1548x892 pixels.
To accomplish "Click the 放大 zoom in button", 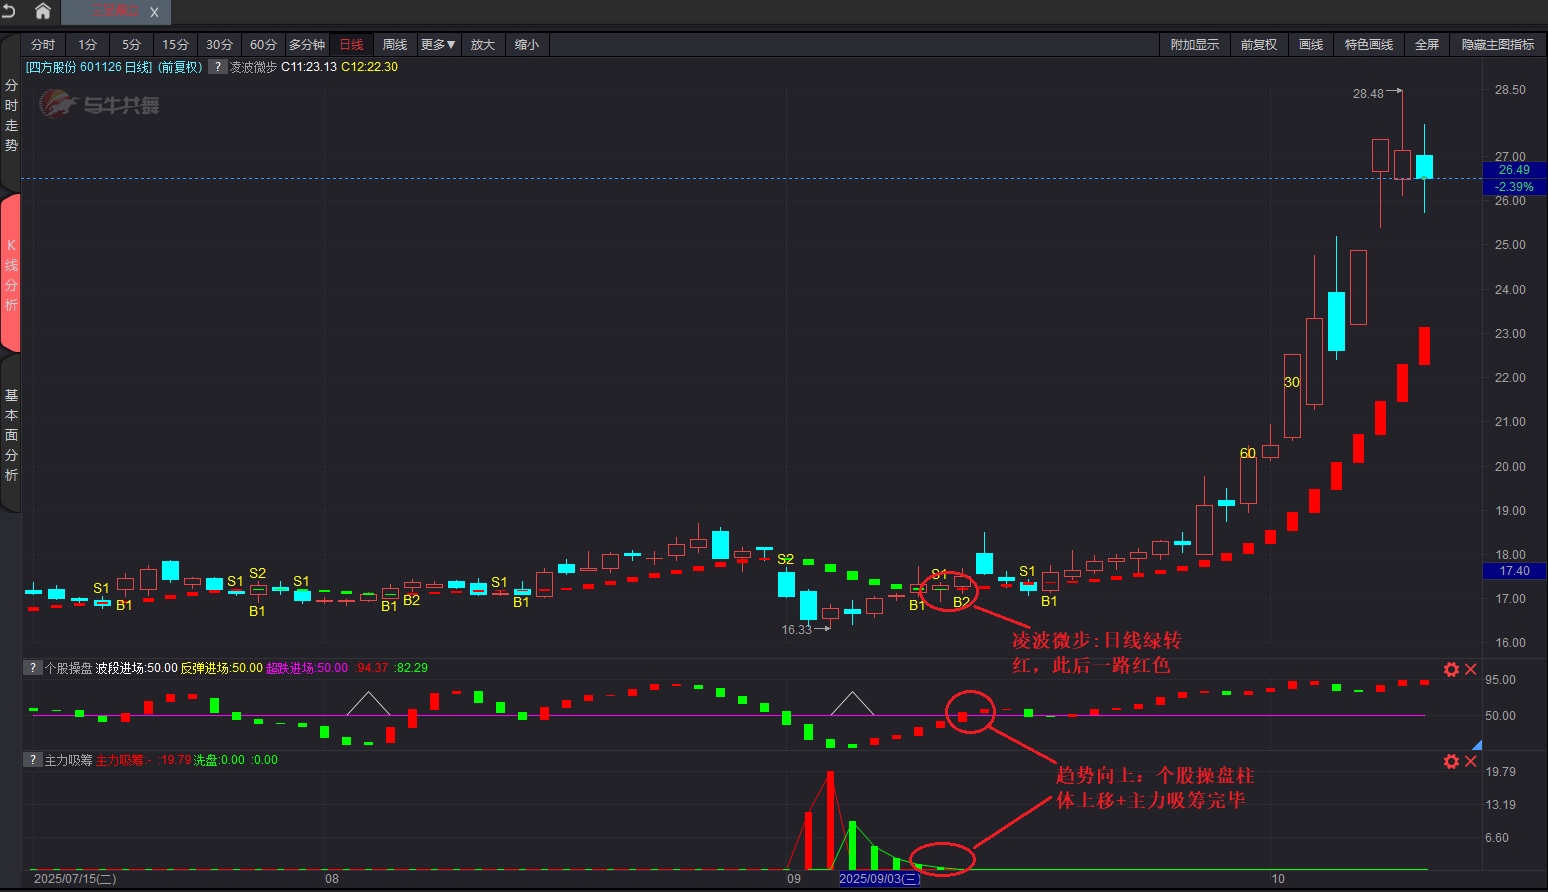I will [483, 45].
